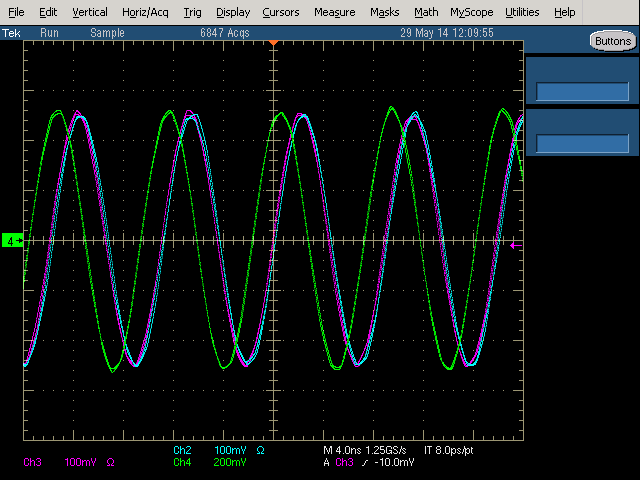
Task: Click the green channel 4 ground marker
Action: click(12, 241)
